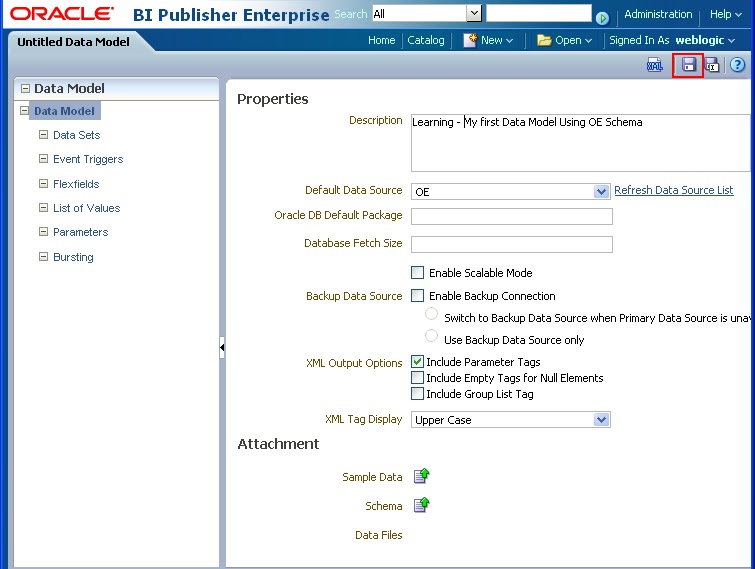Open the Open menu
The height and width of the screenshot is (569, 755).
pos(573,40)
